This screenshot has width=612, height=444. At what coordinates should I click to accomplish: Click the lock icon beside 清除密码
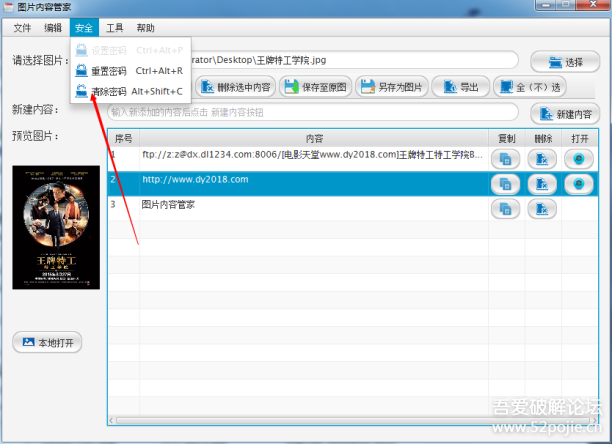[x=81, y=91]
